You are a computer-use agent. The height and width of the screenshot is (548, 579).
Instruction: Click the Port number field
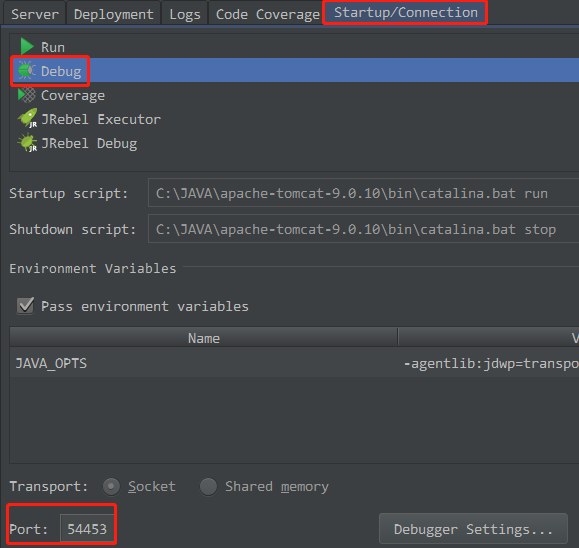coord(87,529)
